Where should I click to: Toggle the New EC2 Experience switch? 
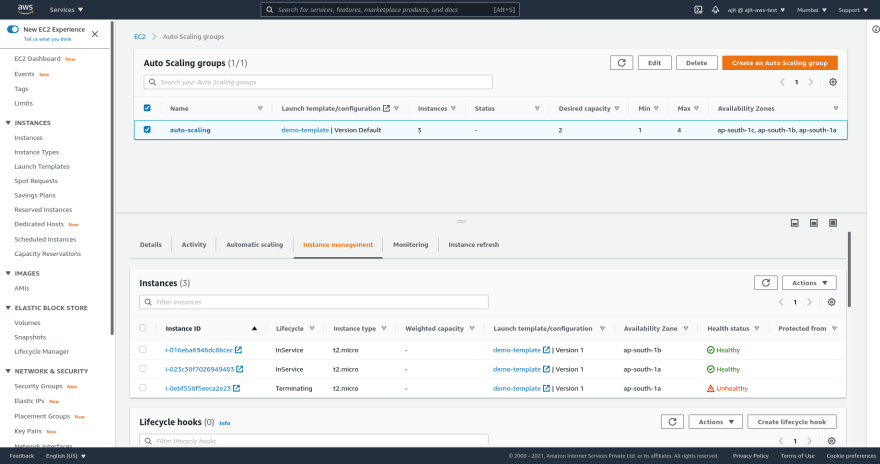pos(13,29)
